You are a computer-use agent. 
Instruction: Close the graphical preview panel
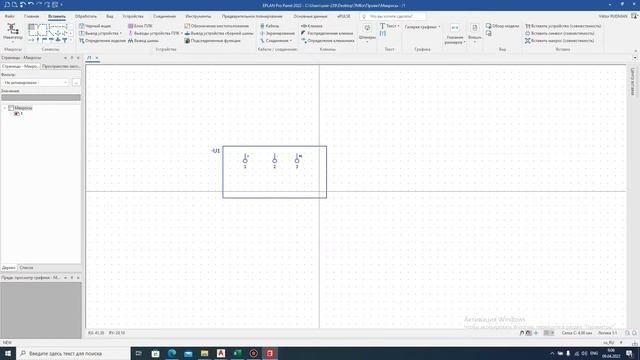pos(78,278)
